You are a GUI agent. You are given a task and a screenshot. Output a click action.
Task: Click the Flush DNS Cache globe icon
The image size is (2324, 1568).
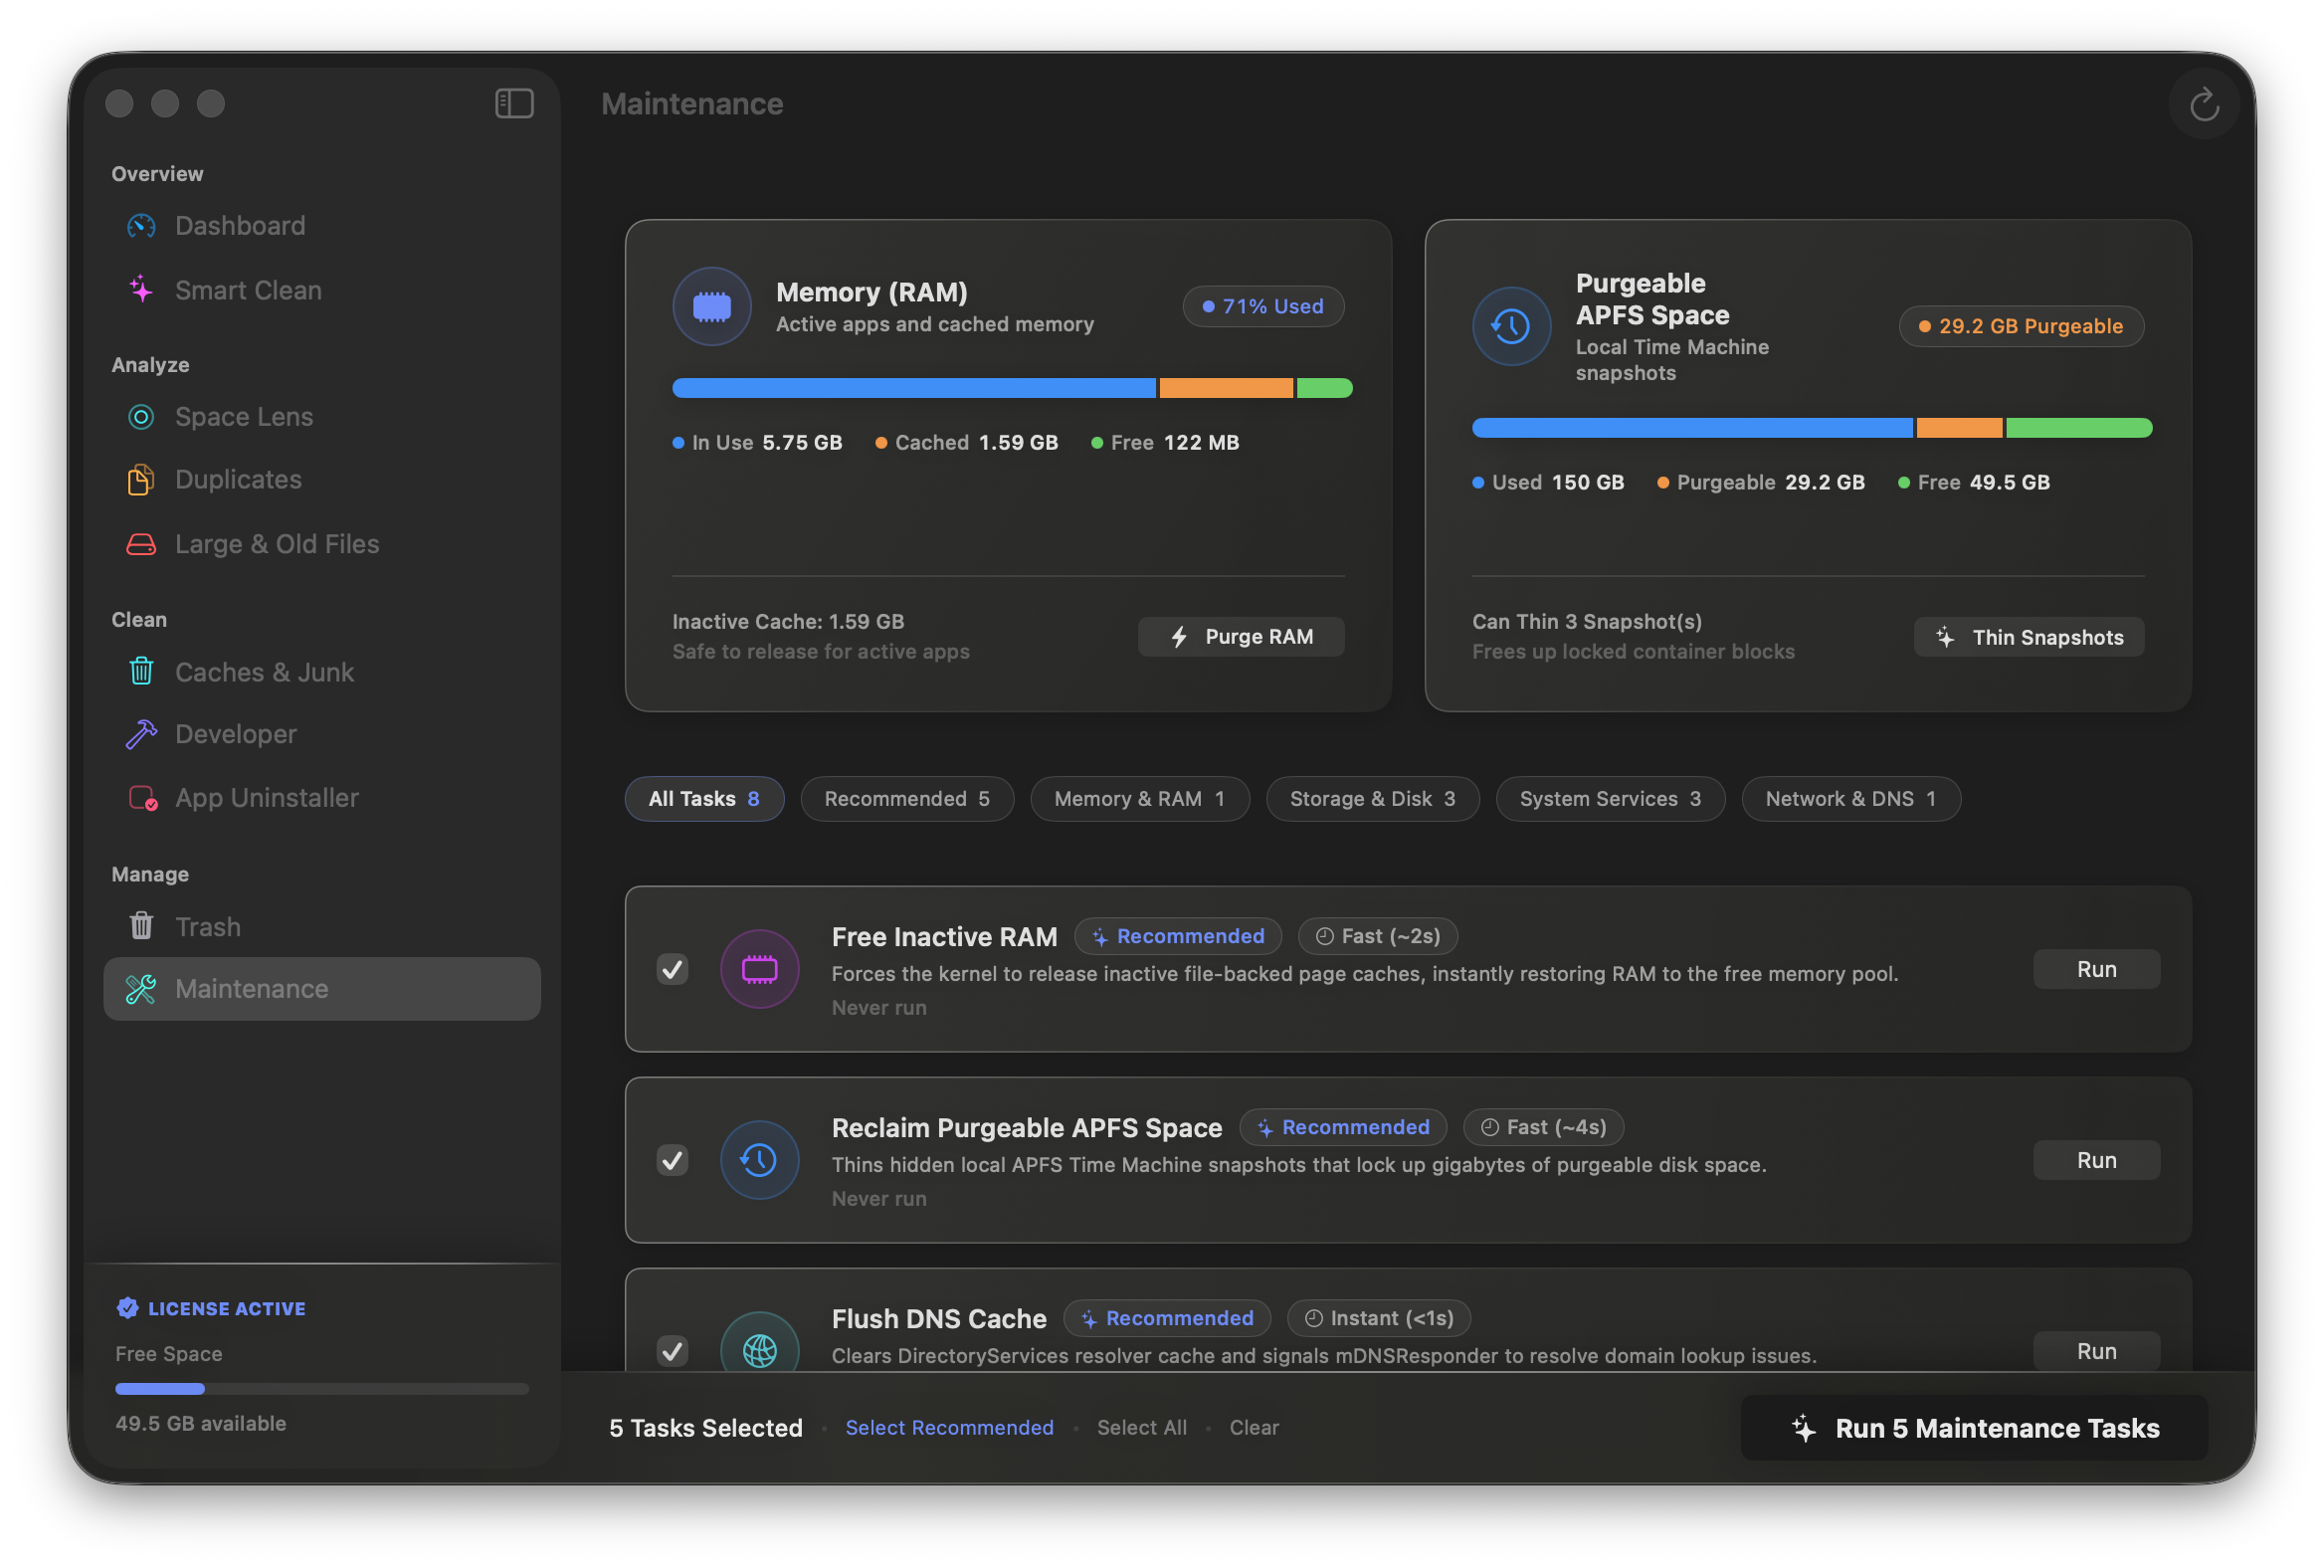click(759, 1350)
